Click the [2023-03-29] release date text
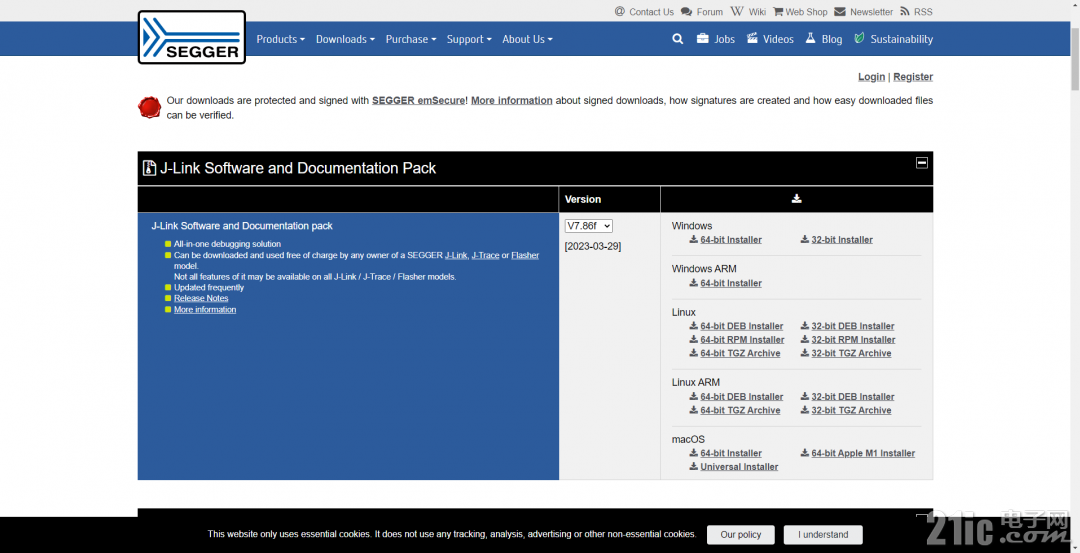Screen dimensions: 1080x553 coord(593,247)
